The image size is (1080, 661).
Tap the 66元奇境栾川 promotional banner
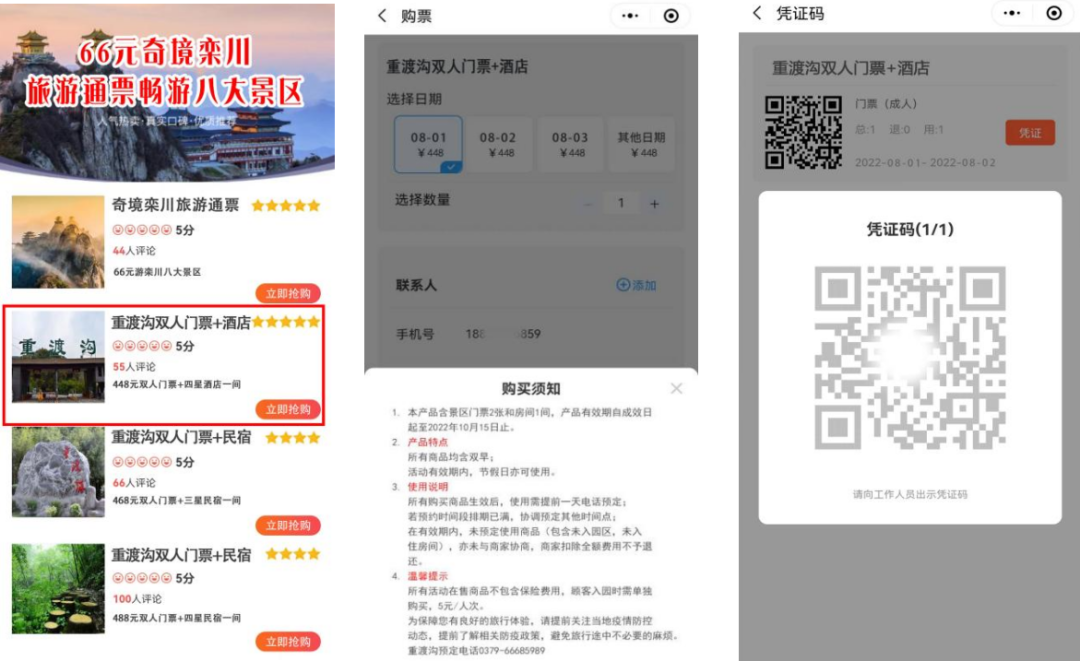[168, 90]
